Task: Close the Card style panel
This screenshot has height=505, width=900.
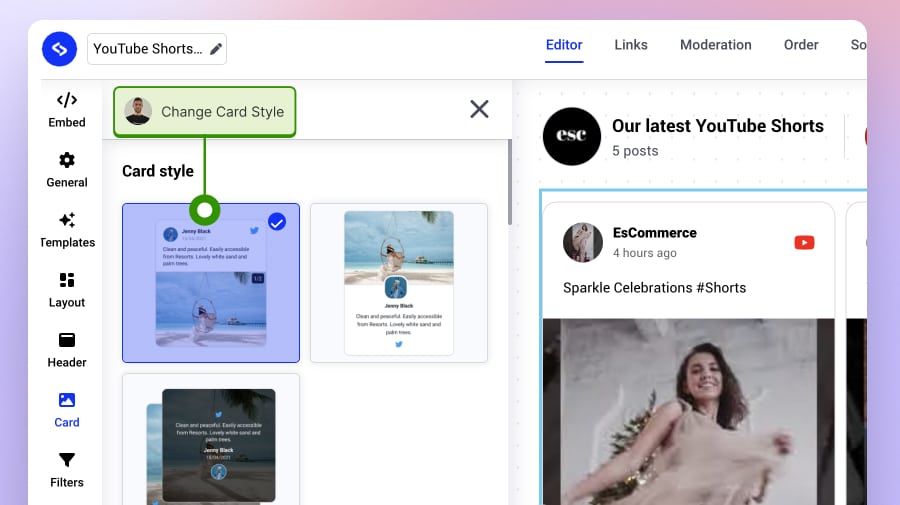Action: pos(479,109)
